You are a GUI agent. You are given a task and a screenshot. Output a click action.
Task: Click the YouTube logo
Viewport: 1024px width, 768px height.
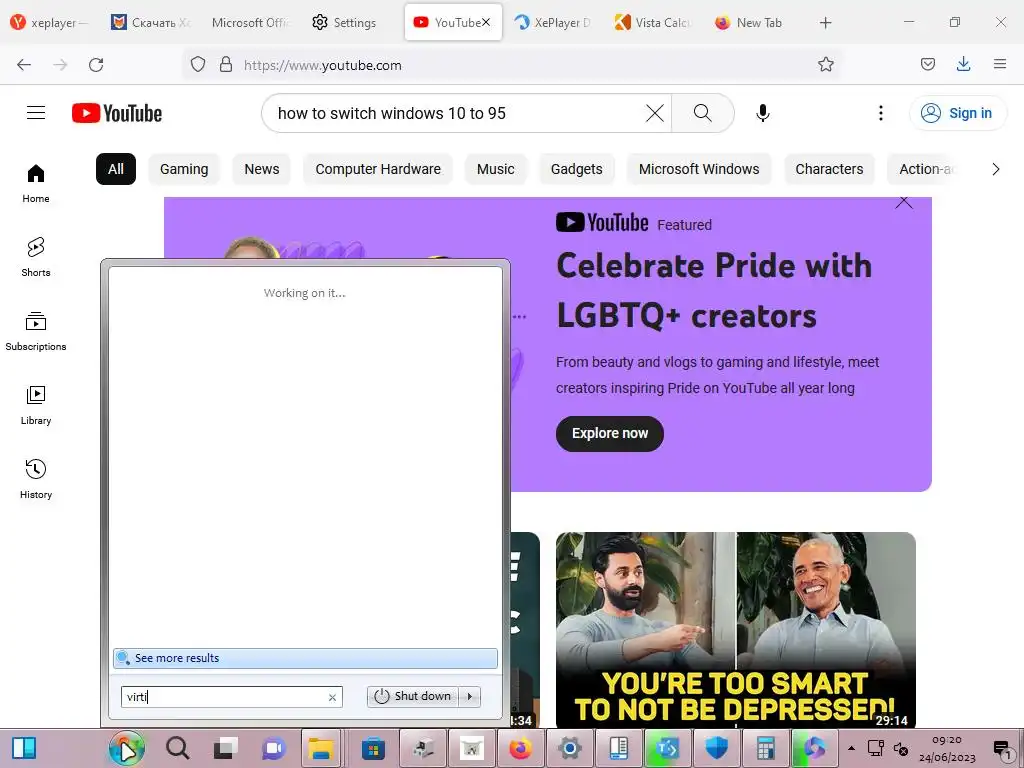(117, 113)
